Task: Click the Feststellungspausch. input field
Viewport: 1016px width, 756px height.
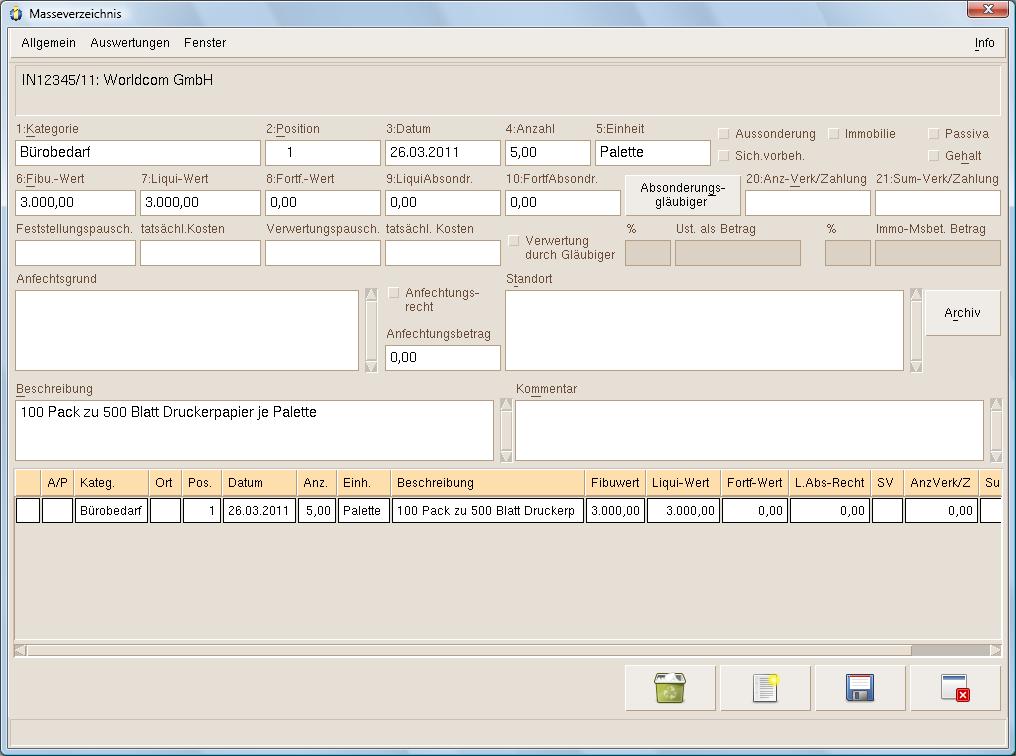Action: click(75, 253)
